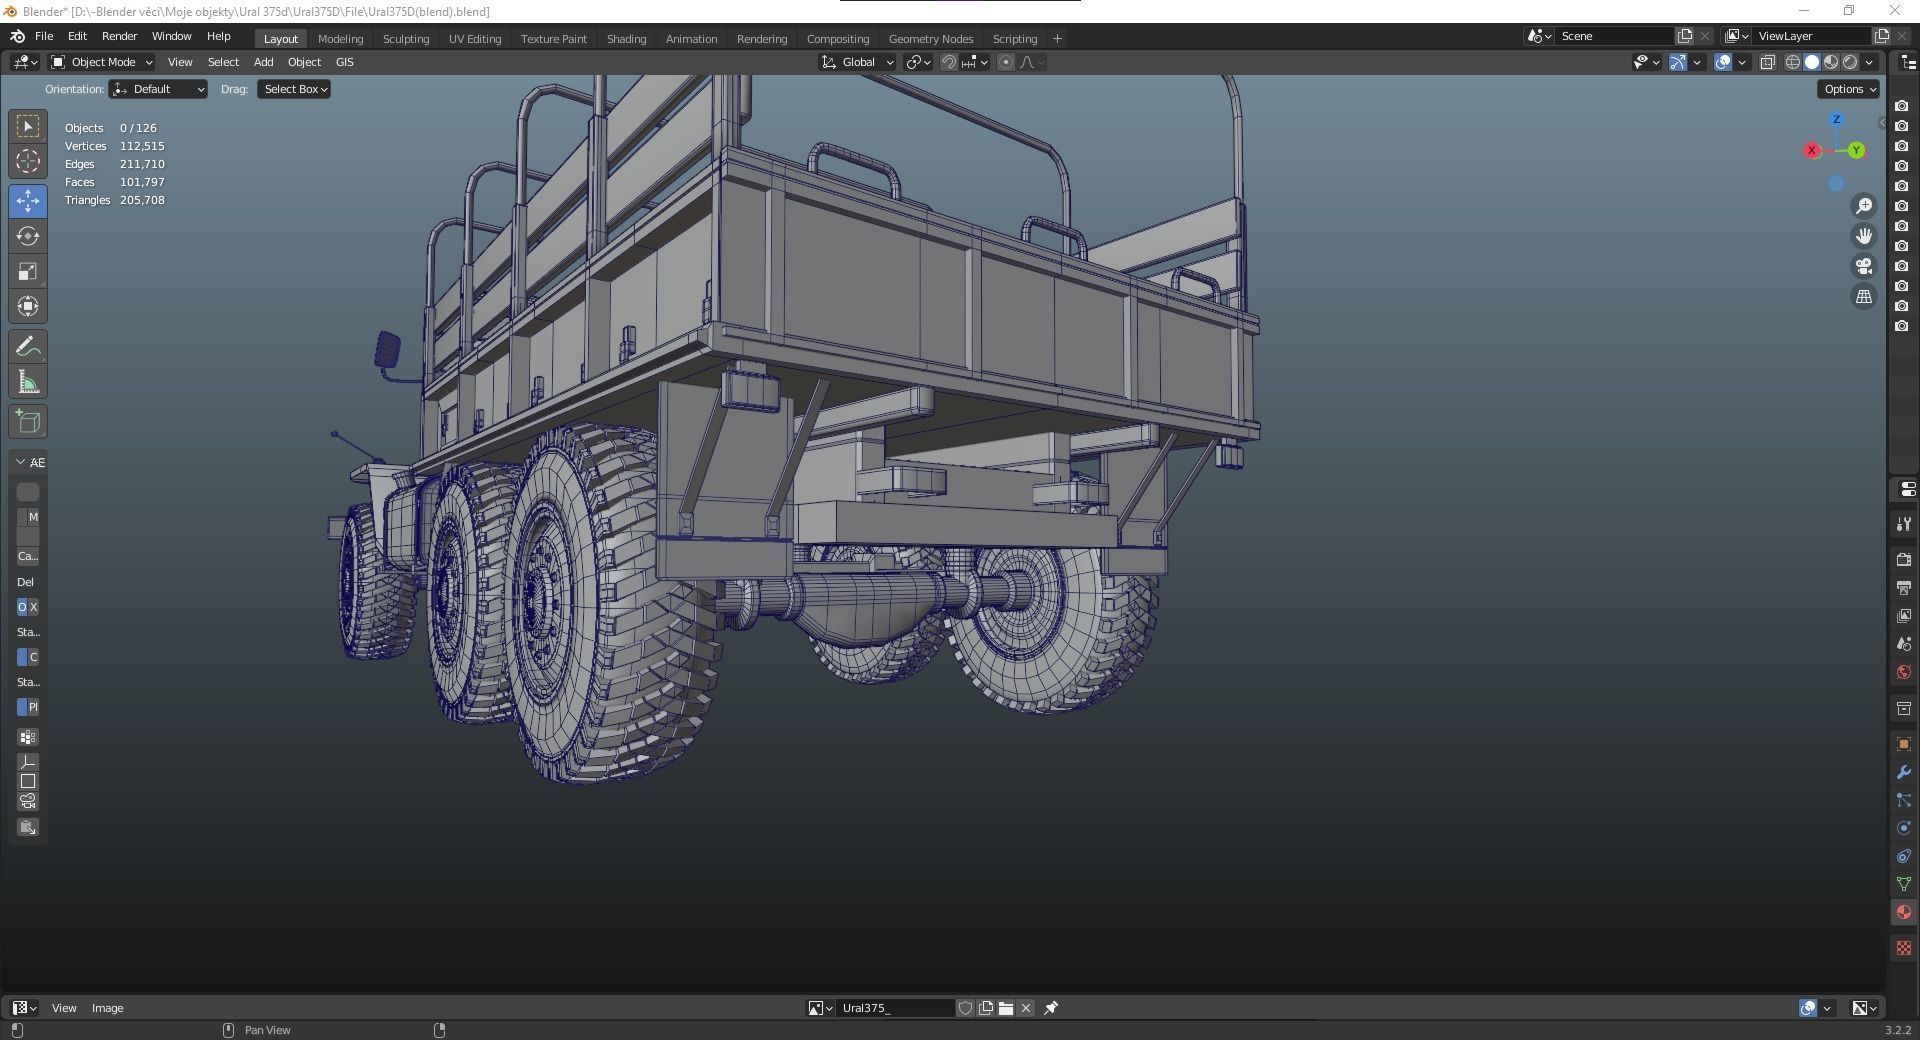Open the File menu
The image size is (1920, 1040).
[x=44, y=36]
